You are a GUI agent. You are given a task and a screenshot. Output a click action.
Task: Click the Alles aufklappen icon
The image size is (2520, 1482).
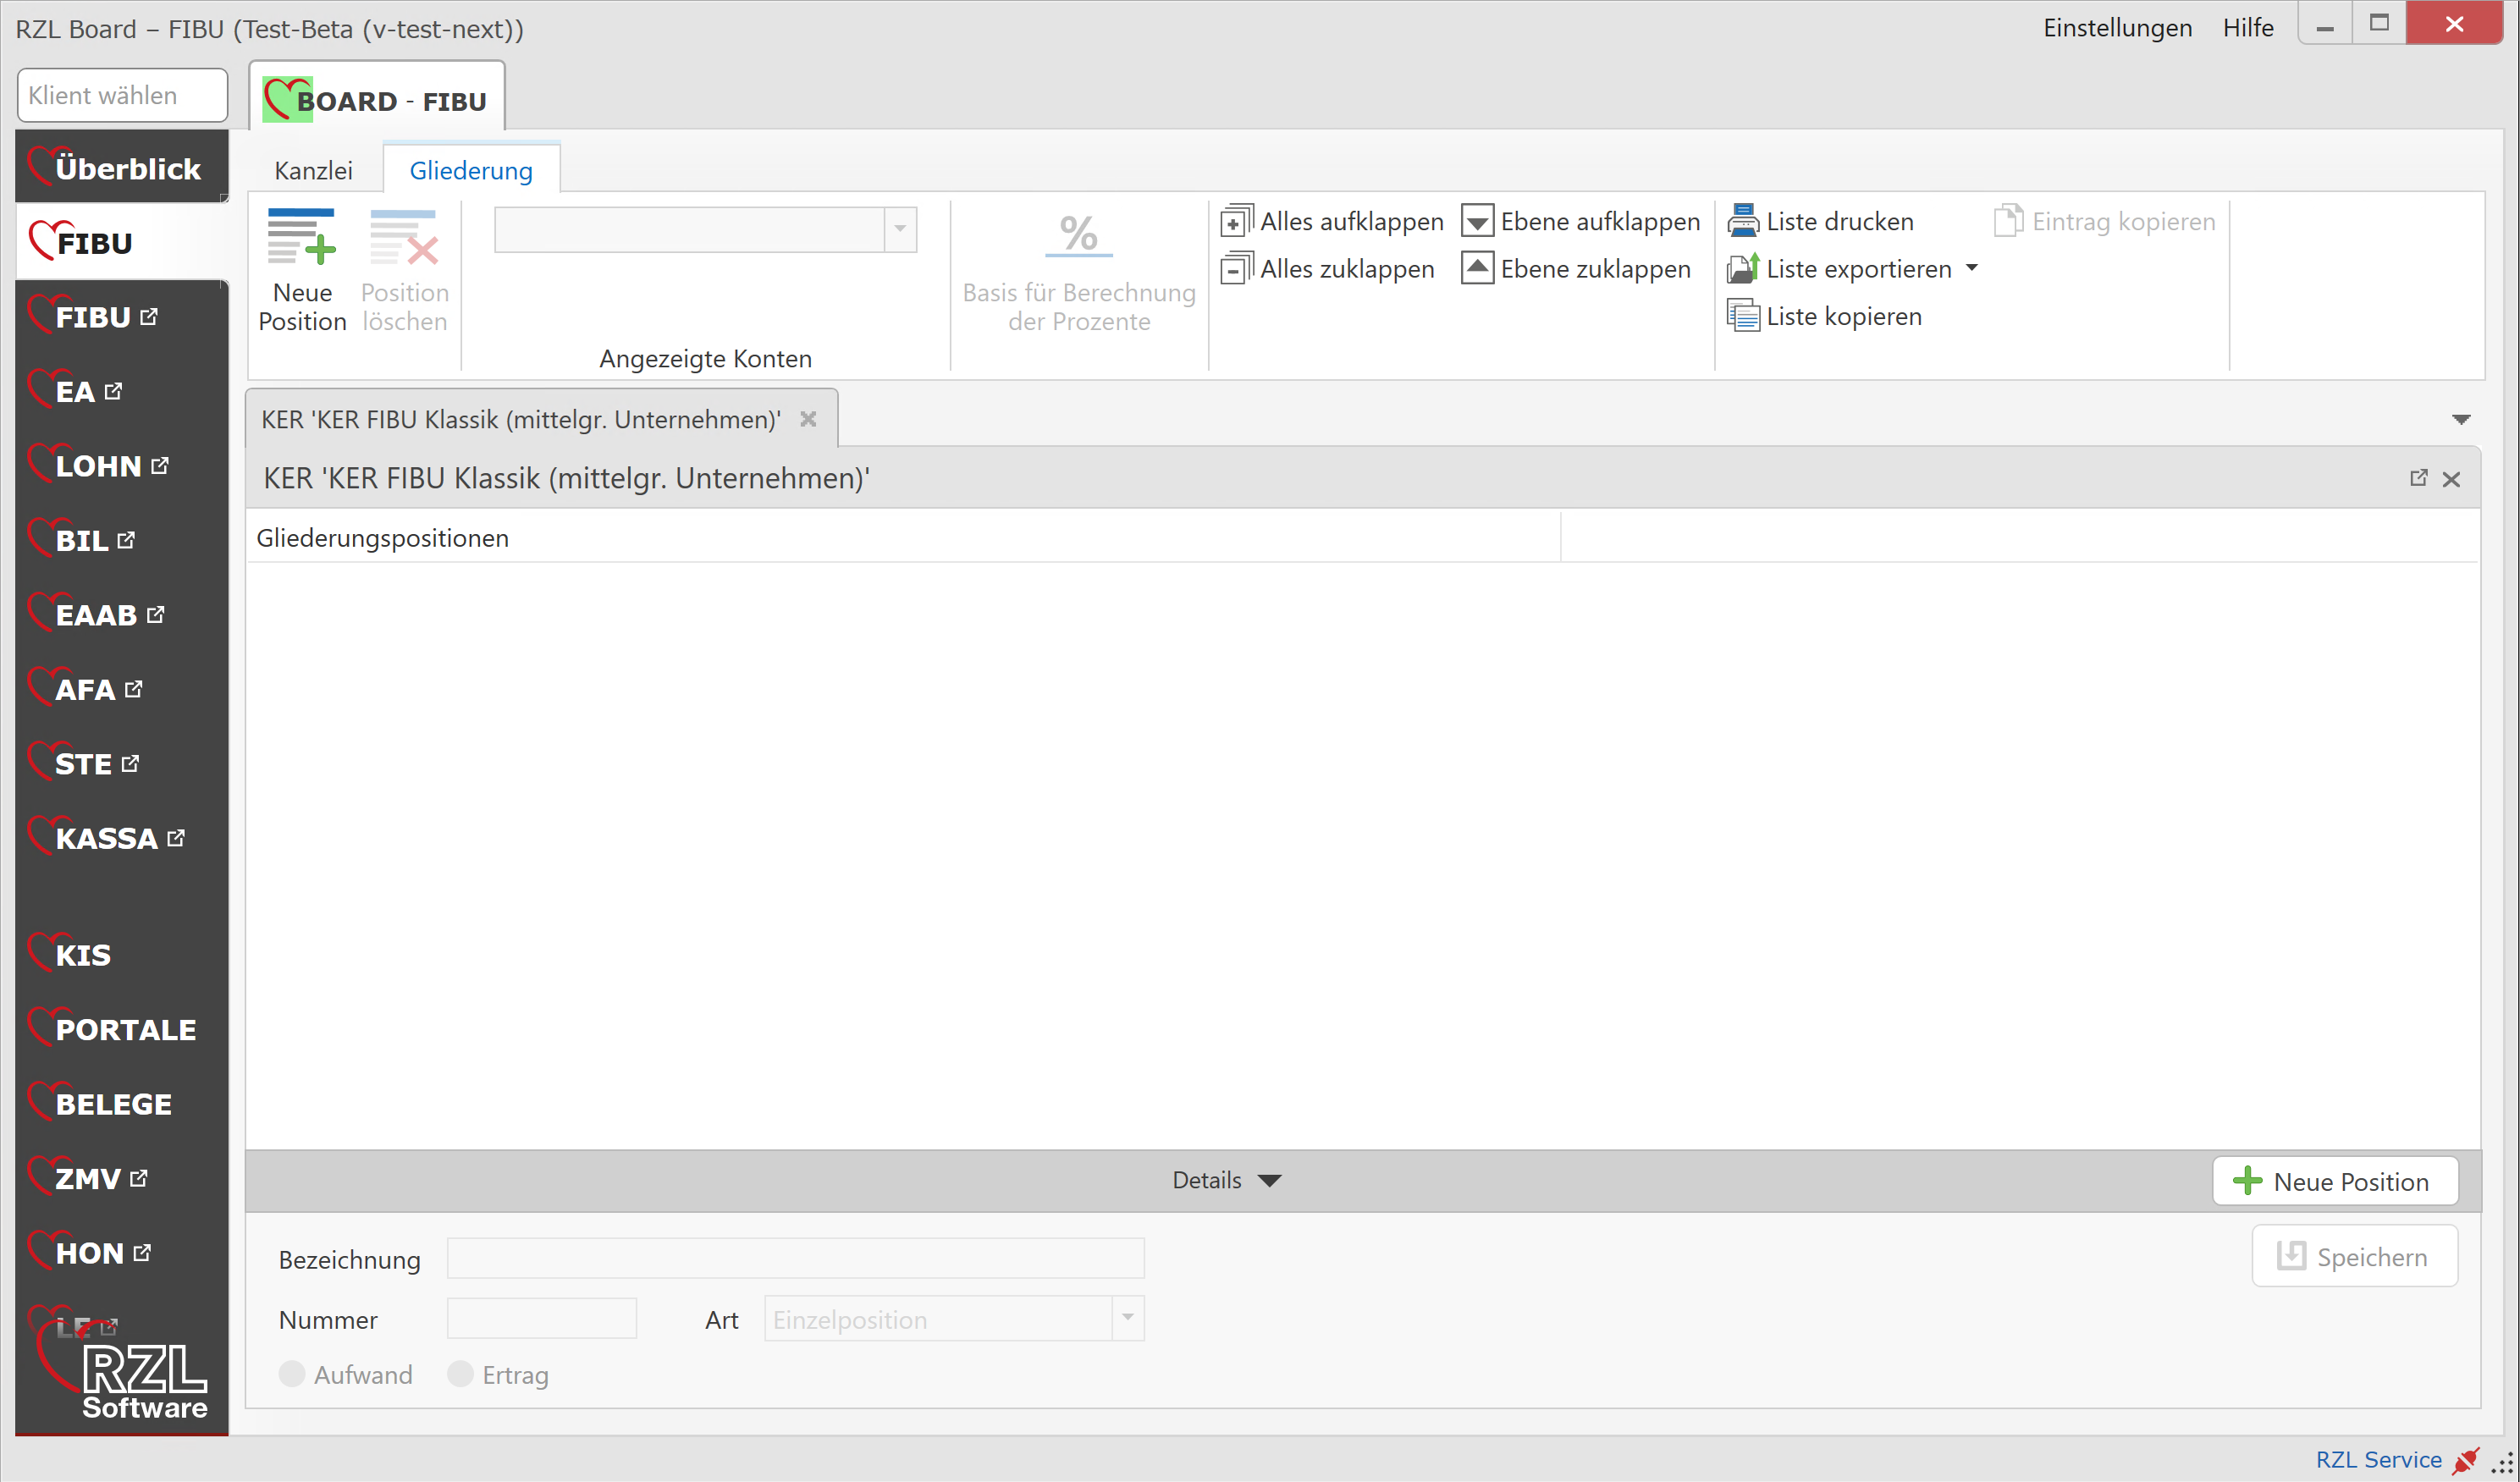[1236, 221]
